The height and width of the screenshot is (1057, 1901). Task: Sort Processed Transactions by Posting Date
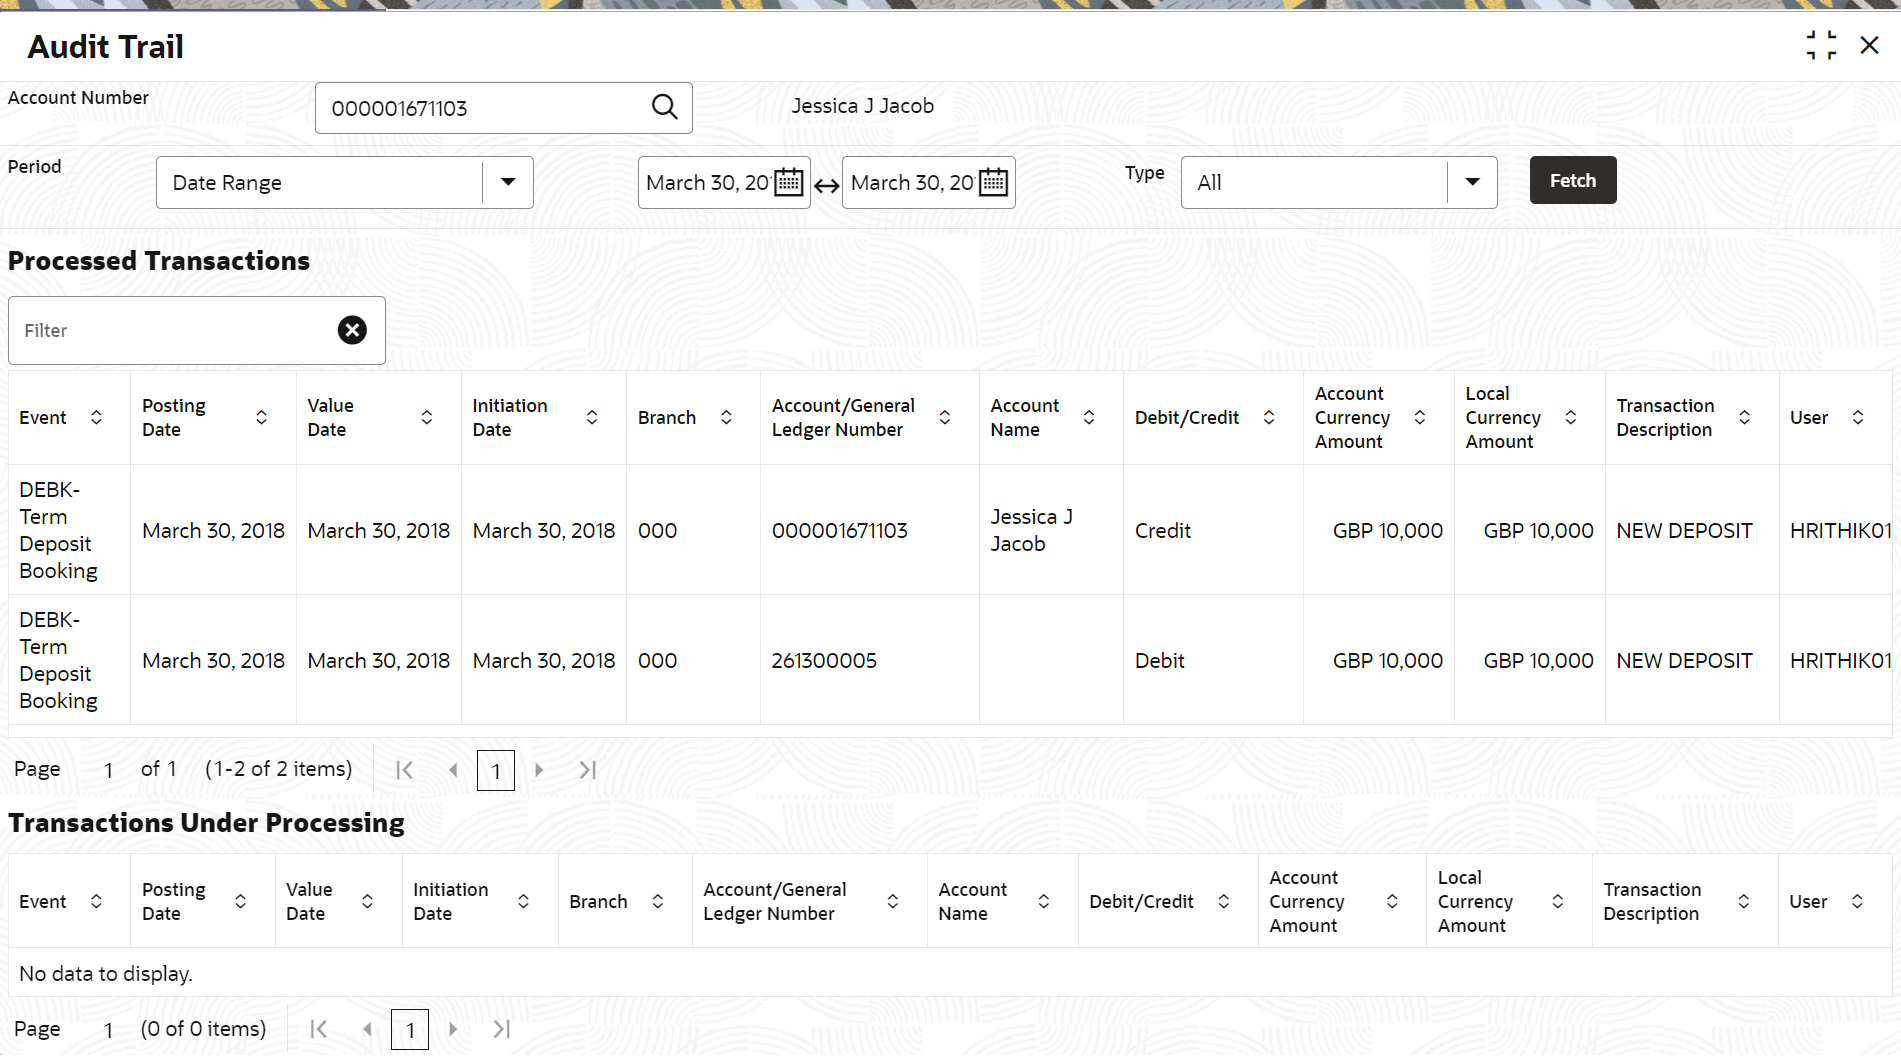261,417
